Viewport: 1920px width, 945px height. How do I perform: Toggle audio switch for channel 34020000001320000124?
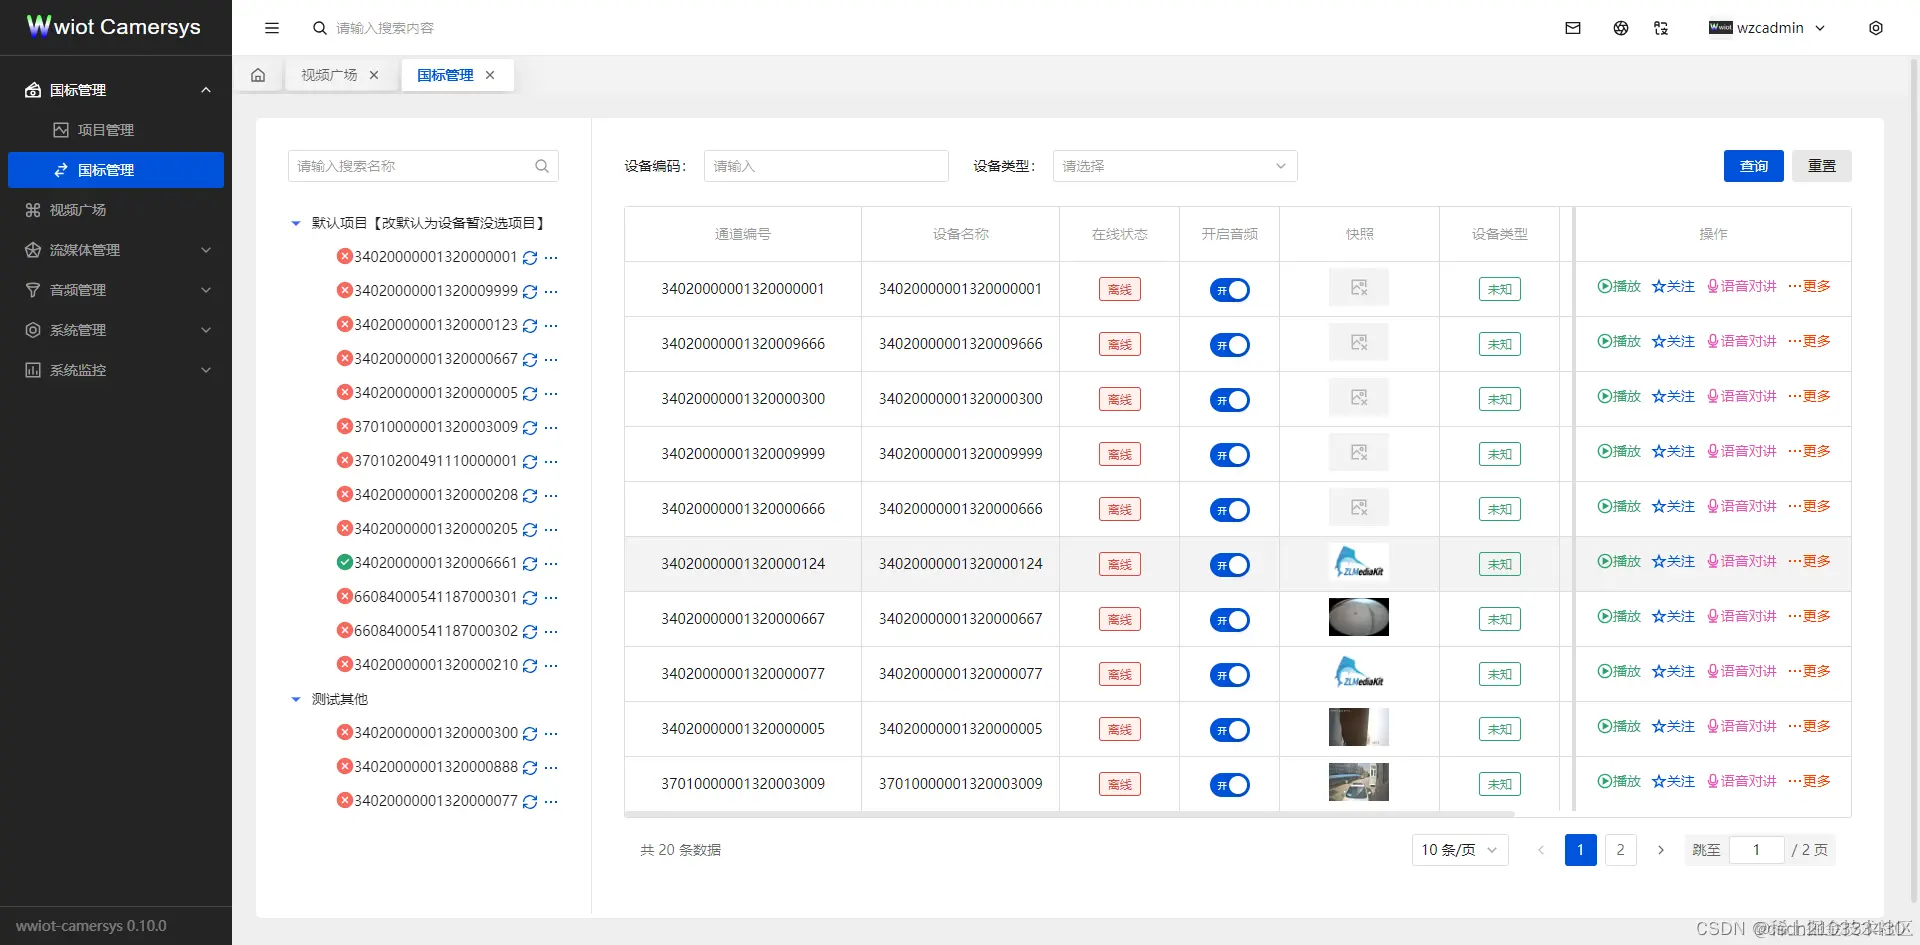1230,565
